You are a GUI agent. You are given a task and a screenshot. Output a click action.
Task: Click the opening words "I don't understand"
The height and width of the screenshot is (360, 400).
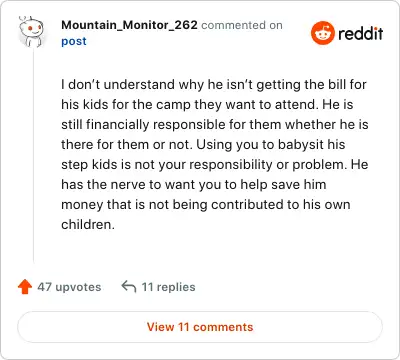tap(118, 84)
